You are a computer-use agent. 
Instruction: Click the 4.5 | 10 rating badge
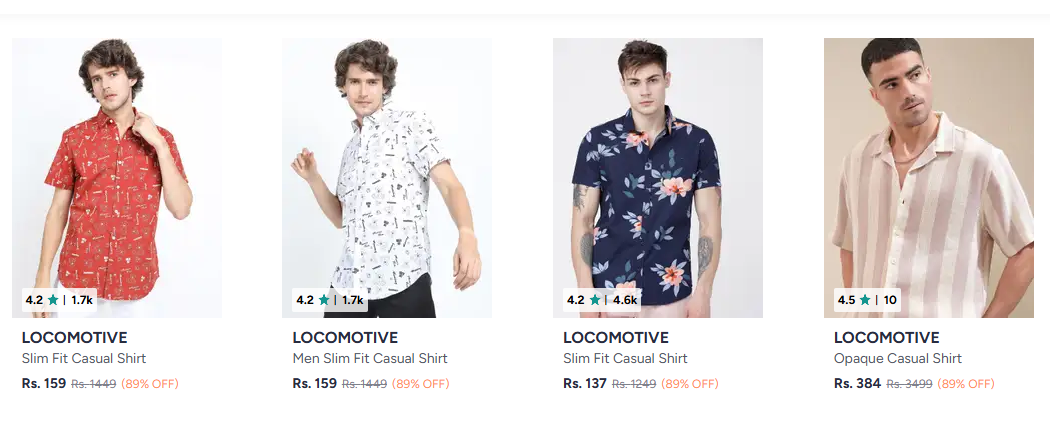click(x=866, y=299)
